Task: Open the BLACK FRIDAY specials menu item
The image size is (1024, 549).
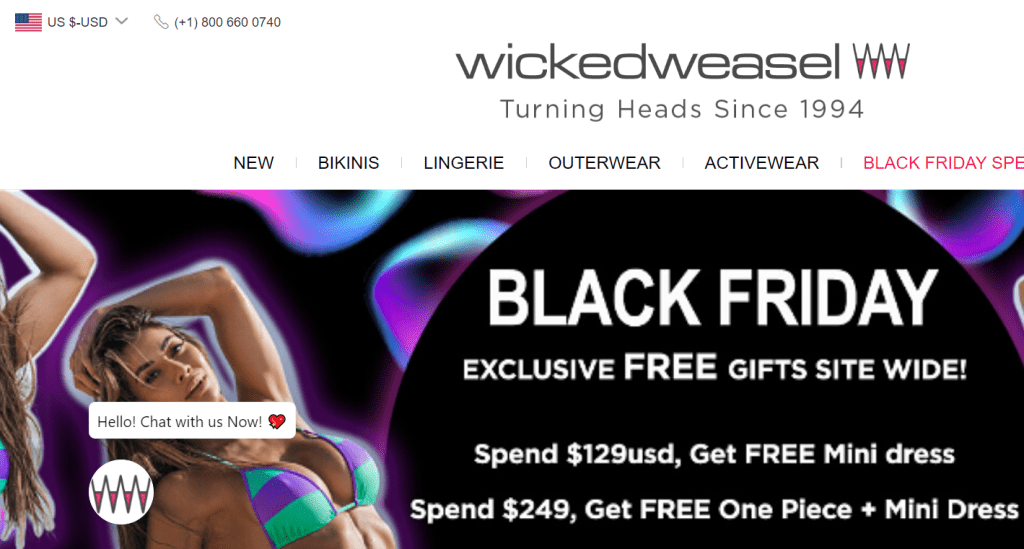Action: (943, 163)
